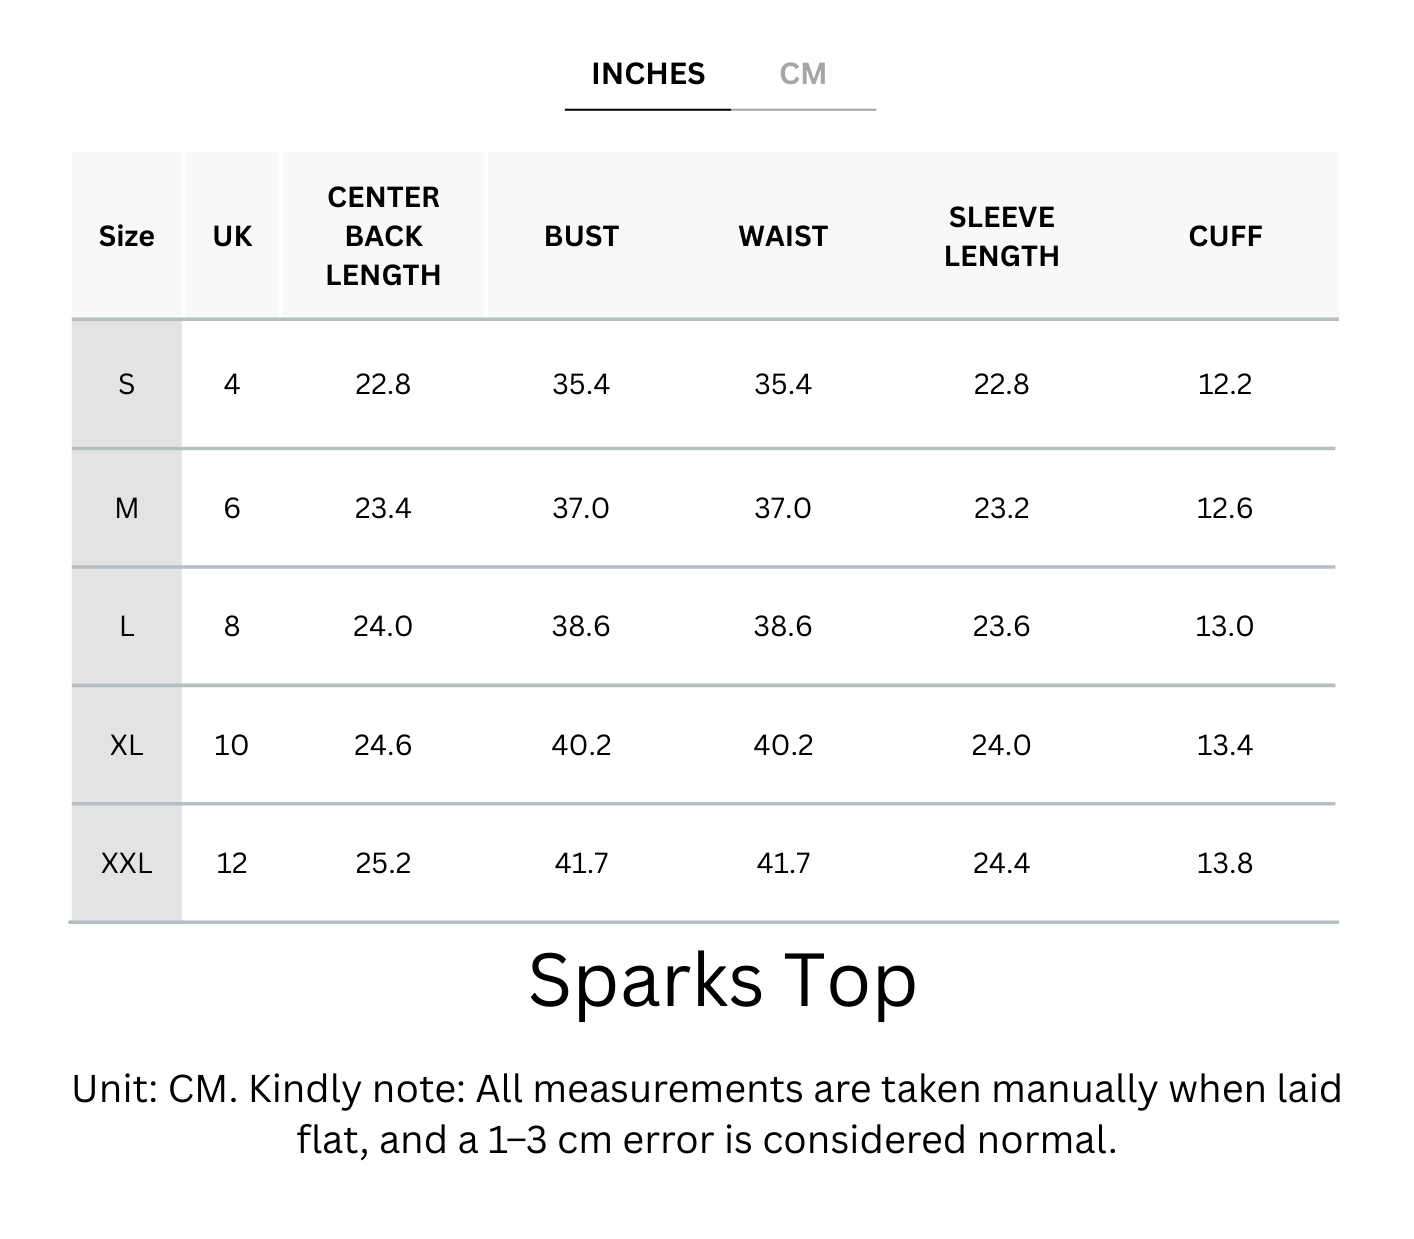This screenshot has height=1239, width=1414.
Task: Click the Sparks Top title
Action: pos(722,981)
